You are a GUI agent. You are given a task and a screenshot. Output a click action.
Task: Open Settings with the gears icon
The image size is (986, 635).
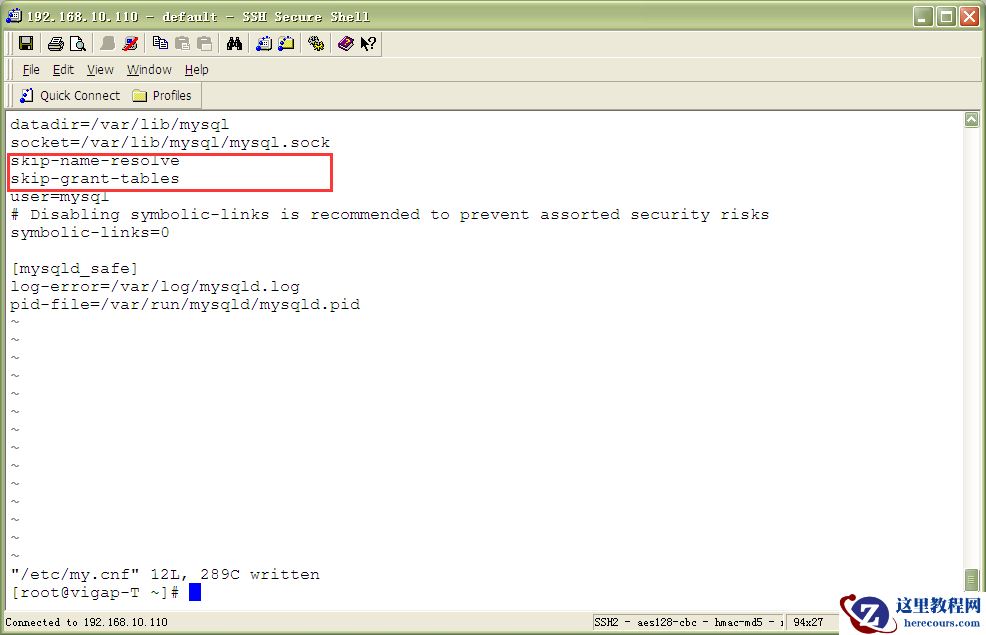pos(316,43)
